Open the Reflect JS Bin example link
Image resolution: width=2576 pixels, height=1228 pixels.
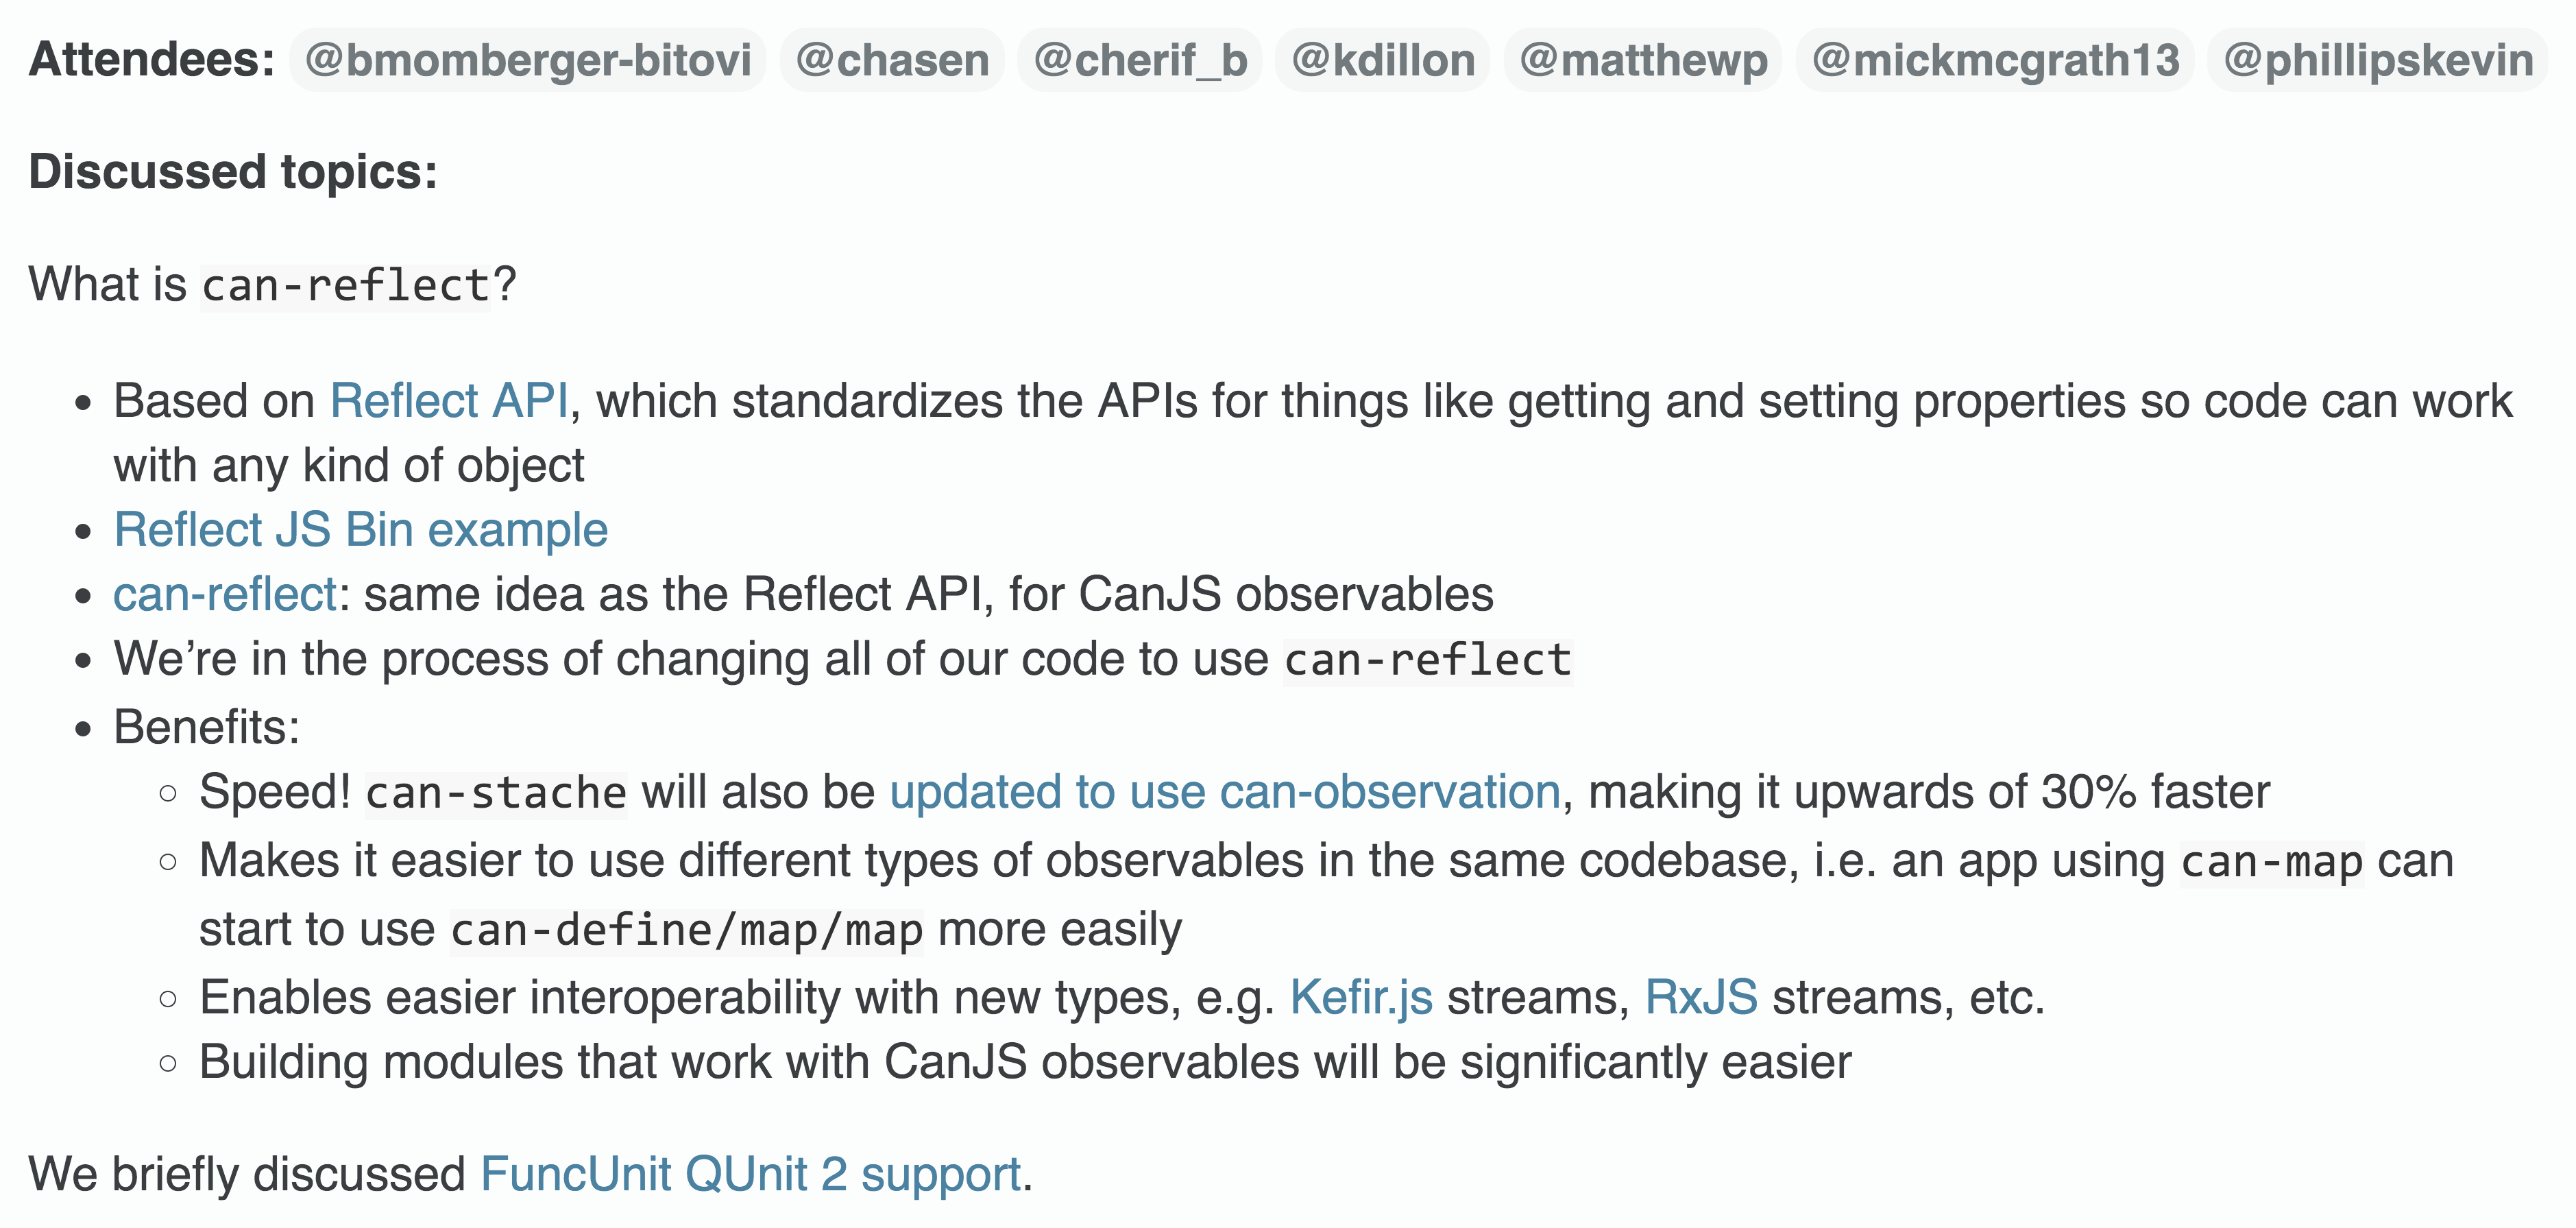coord(361,529)
